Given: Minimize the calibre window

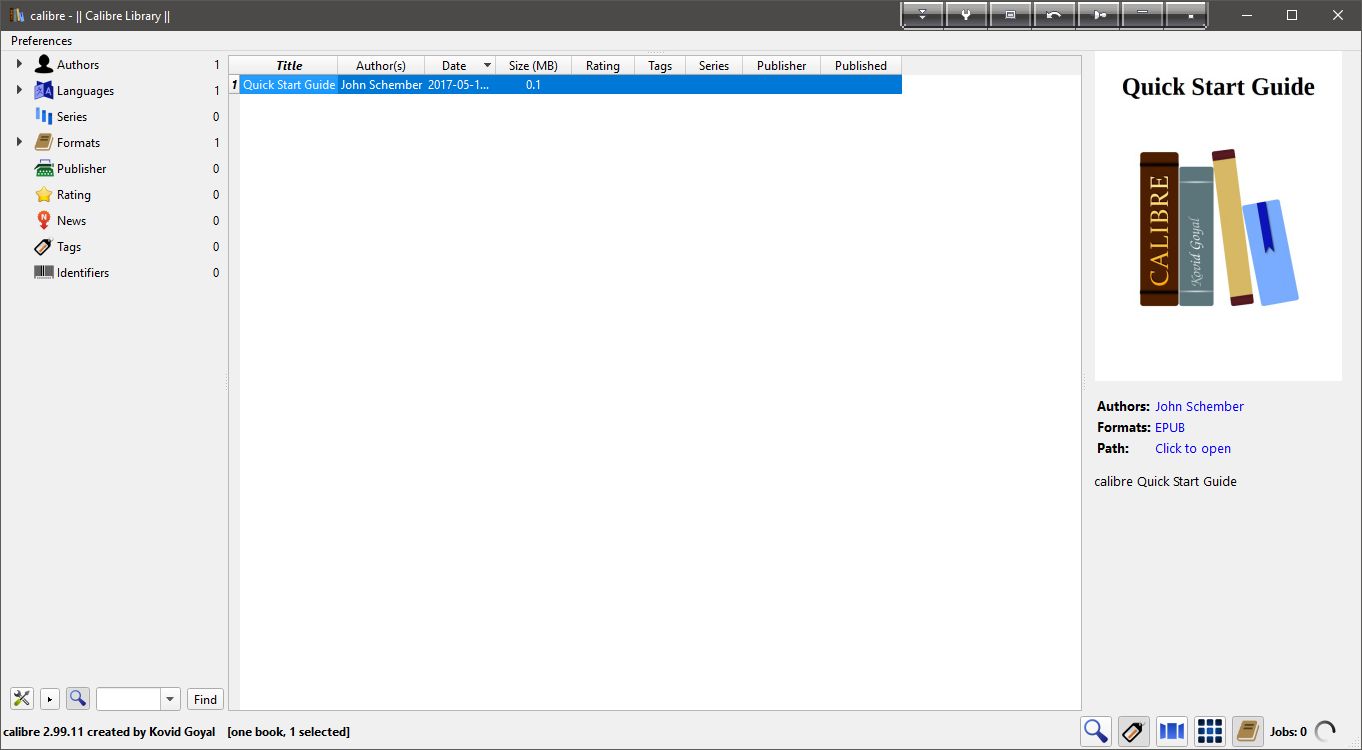Looking at the screenshot, I should pyautogui.click(x=1247, y=15).
